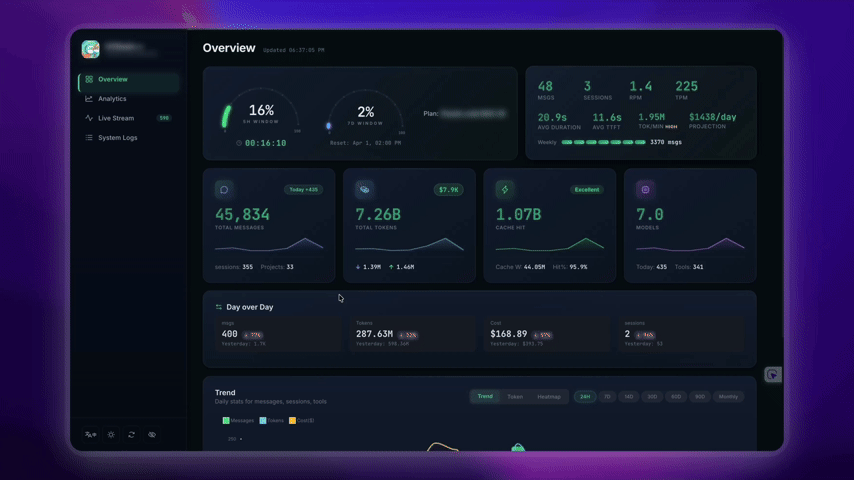Image resolution: width=854 pixels, height=480 pixels.
Task: Click the clock icon next to 00:16:10
Action: click(239, 143)
